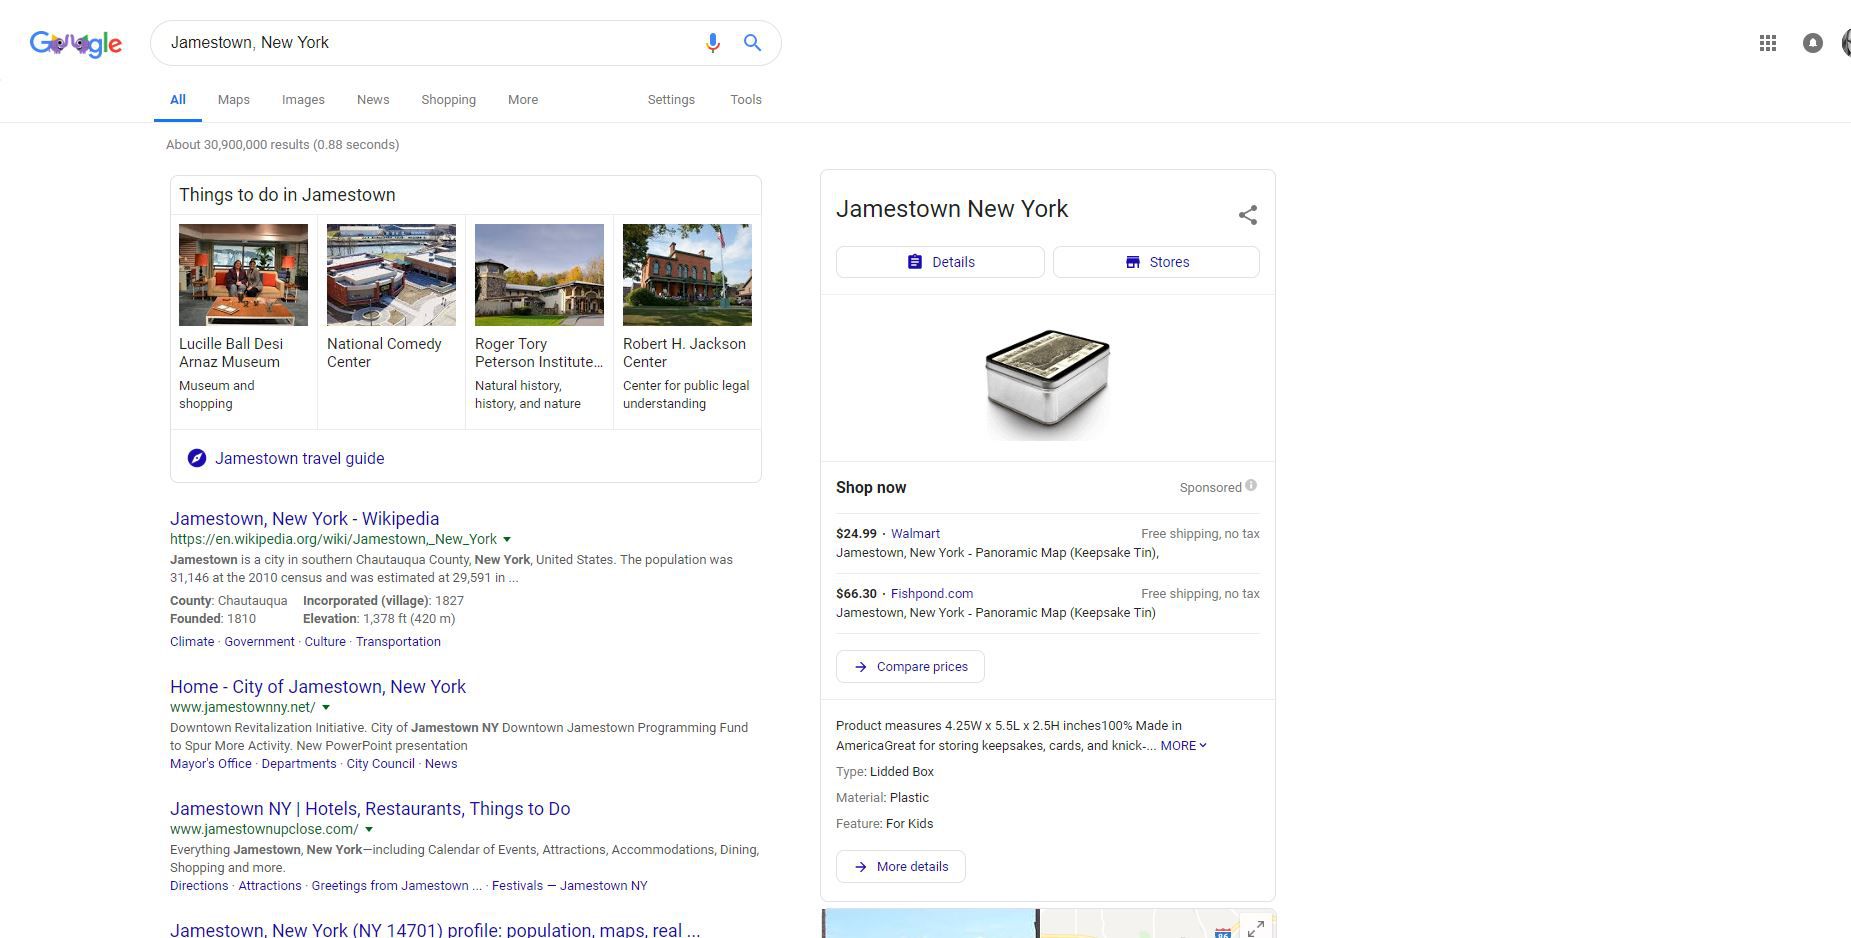Viewport: 1851px width, 938px height.
Task: Click the National Comedy Center photo
Action: click(x=391, y=275)
